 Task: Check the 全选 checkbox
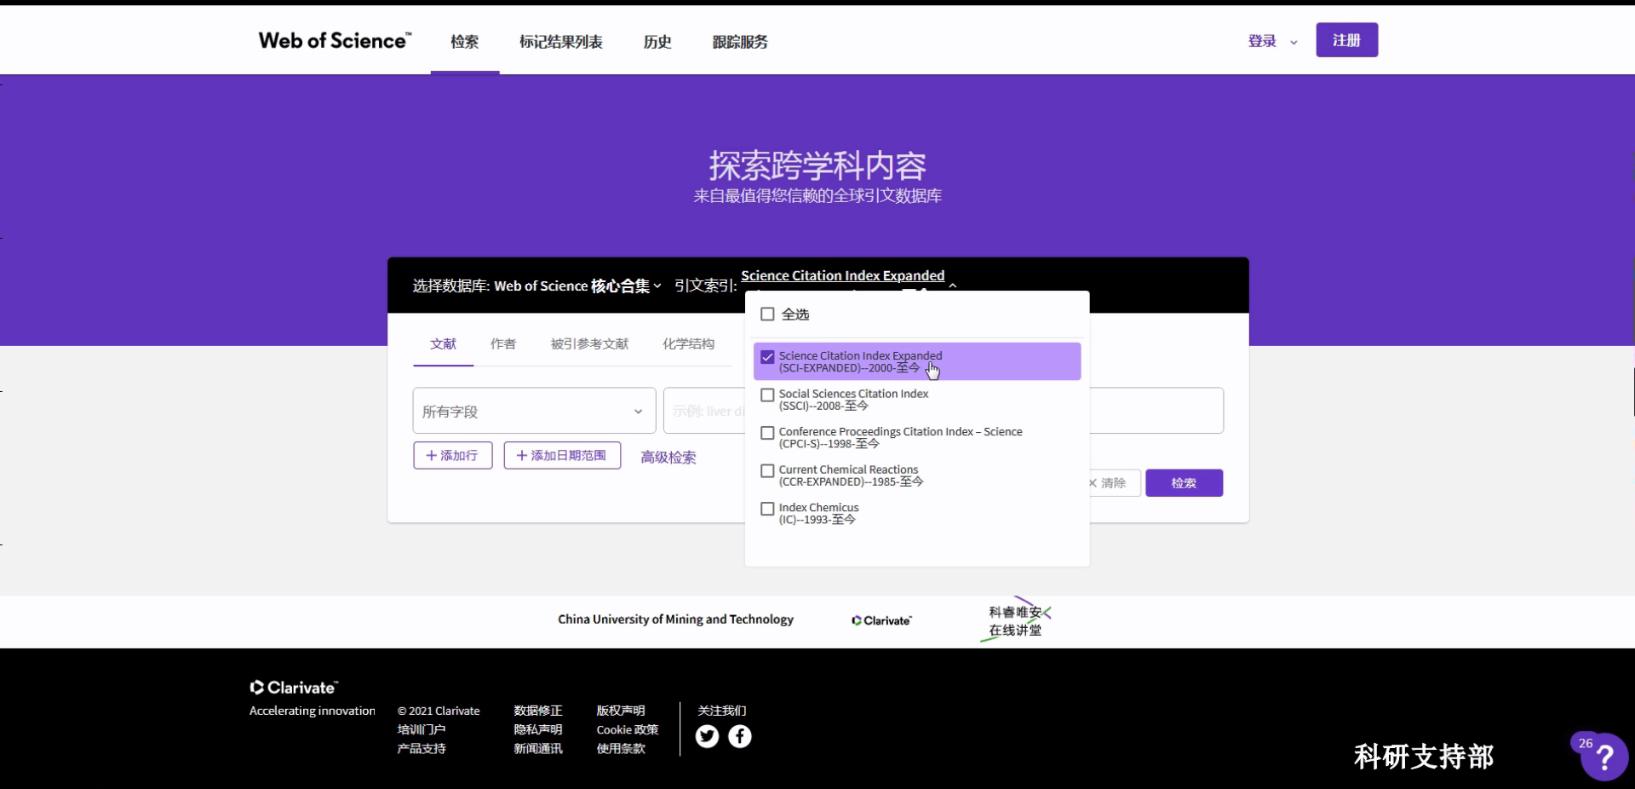(x=768, y=314)
